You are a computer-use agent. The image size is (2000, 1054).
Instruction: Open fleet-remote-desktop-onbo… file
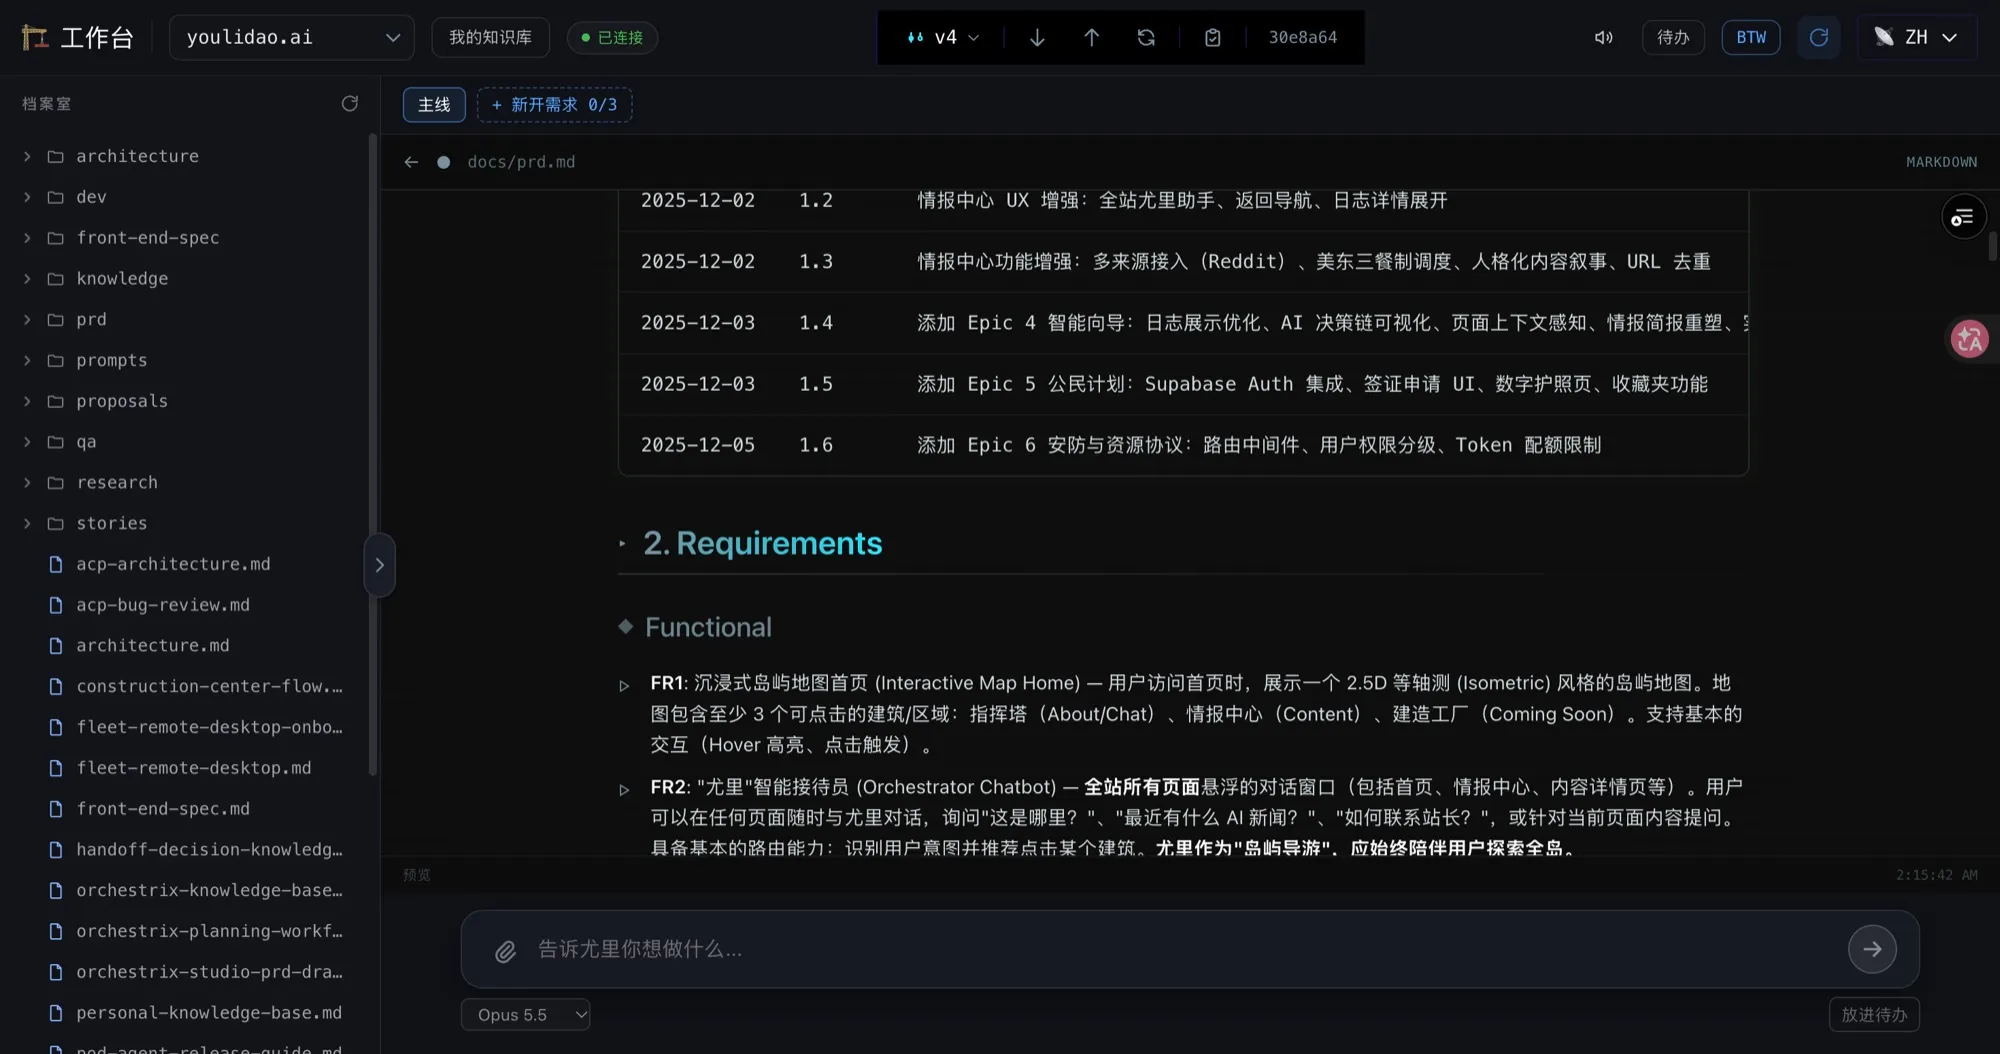(185, 727)
